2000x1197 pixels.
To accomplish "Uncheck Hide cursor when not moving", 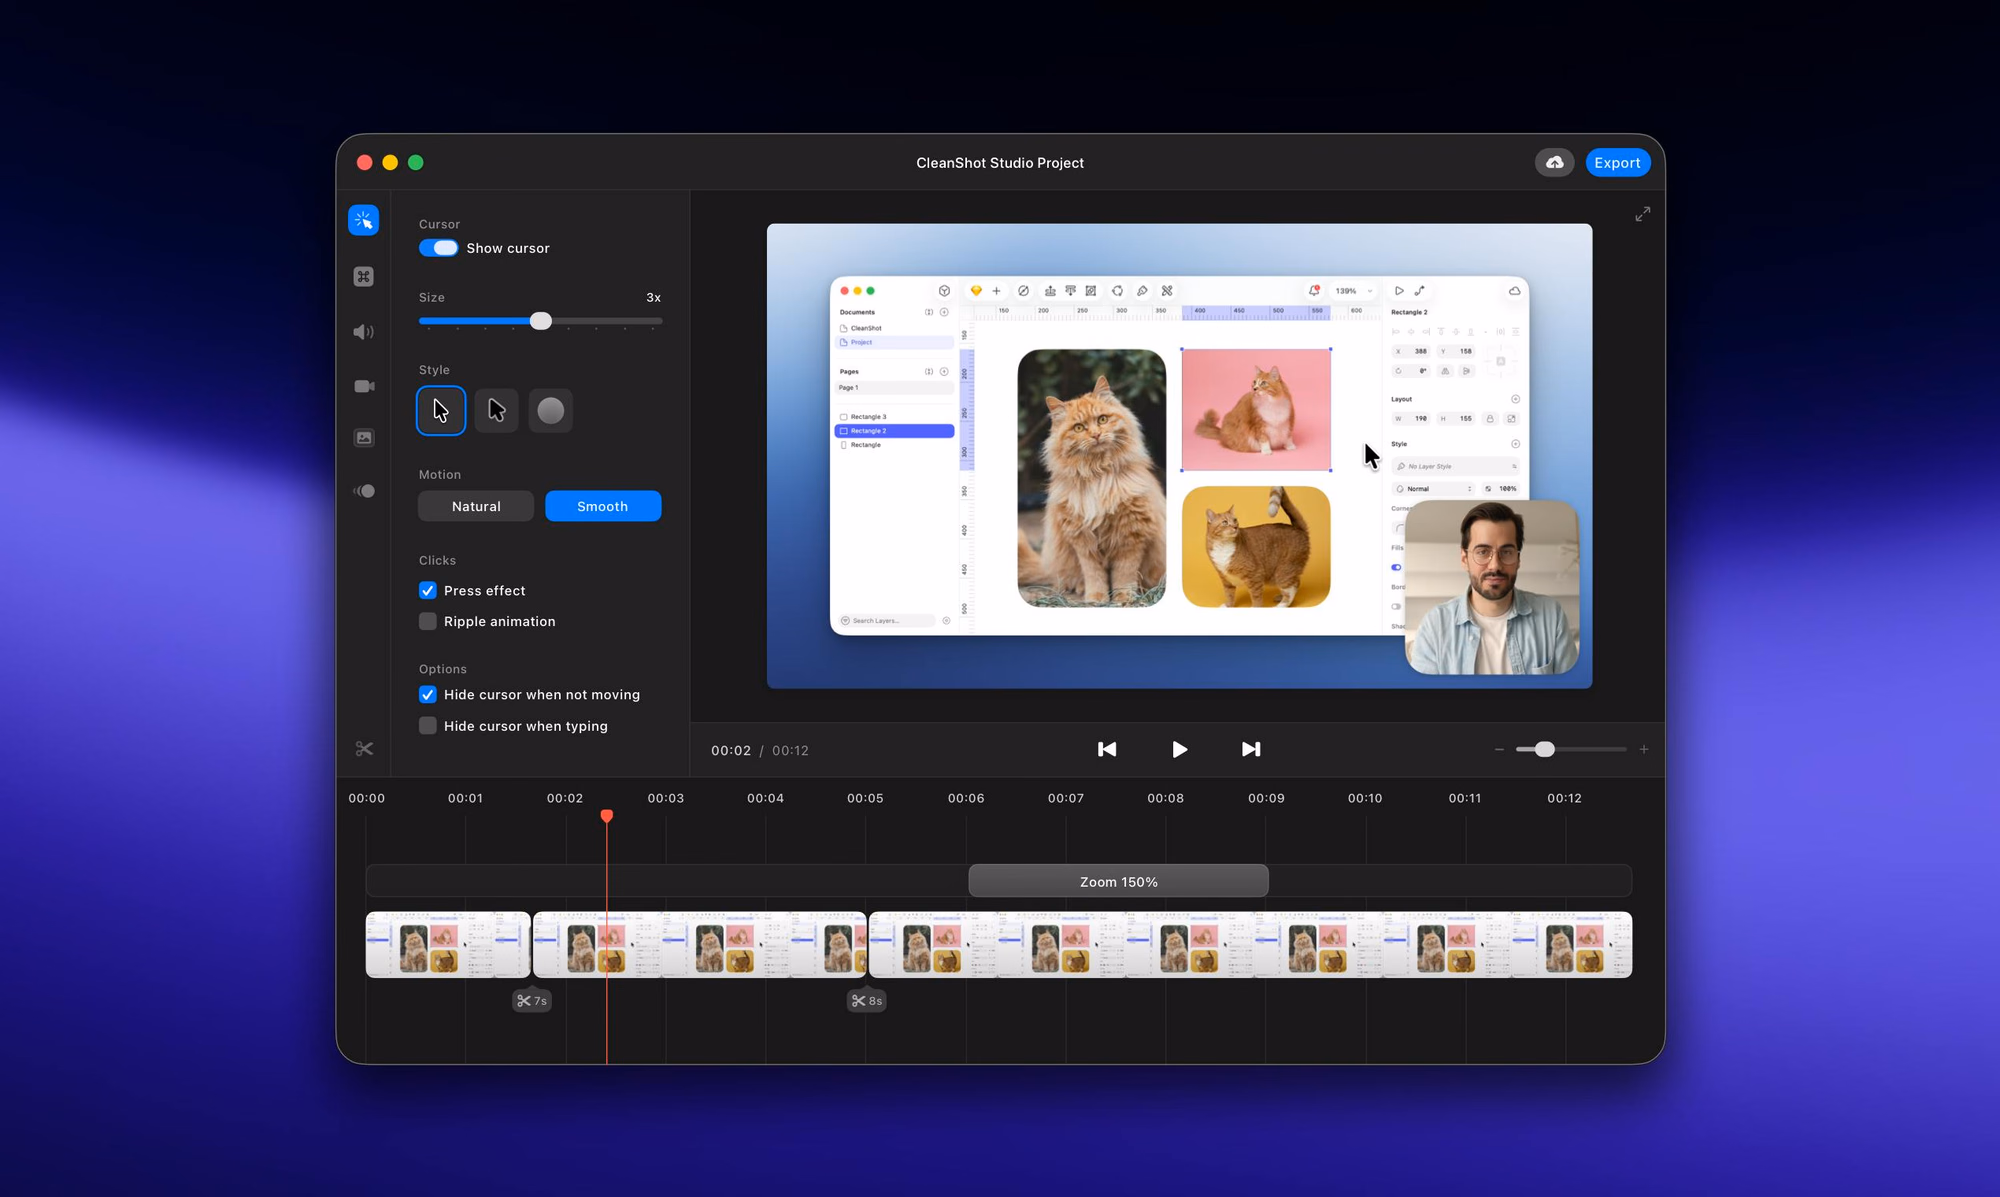I will pyautogui.click(x=428, y=695).
